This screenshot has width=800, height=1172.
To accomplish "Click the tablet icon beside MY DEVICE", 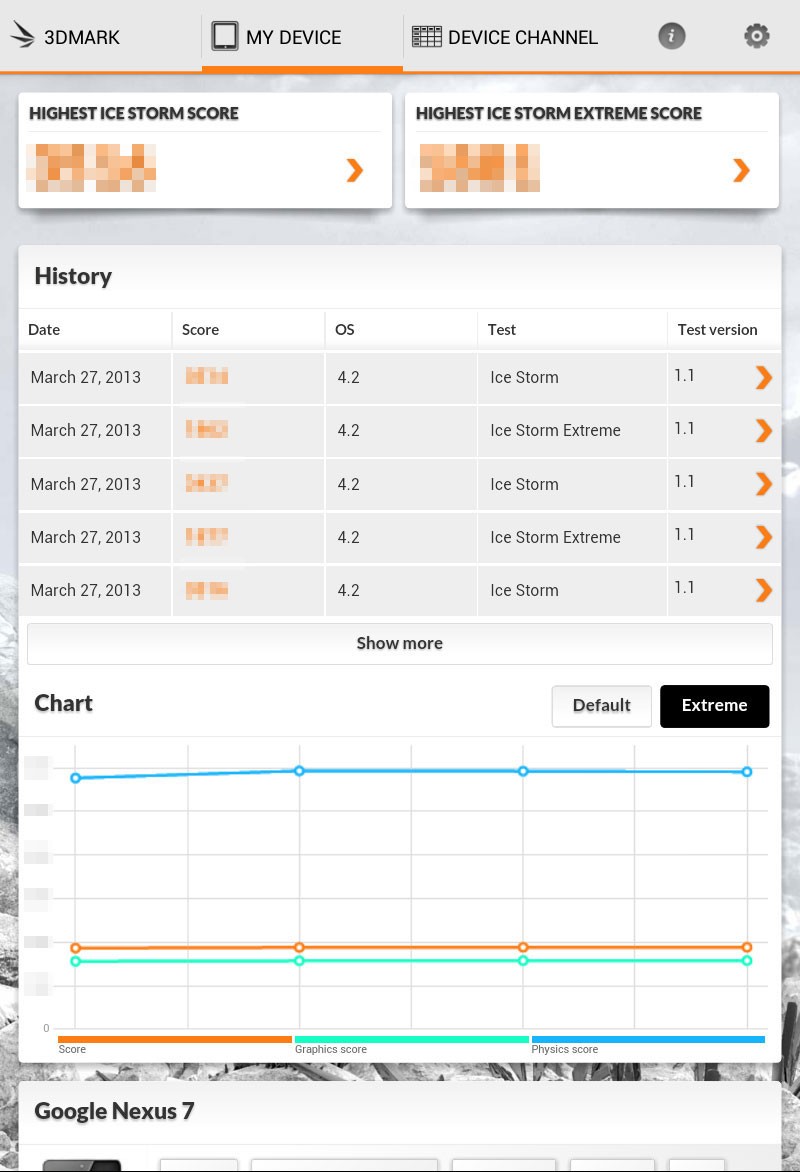I will pyautogui.click(x=224, y=36).
